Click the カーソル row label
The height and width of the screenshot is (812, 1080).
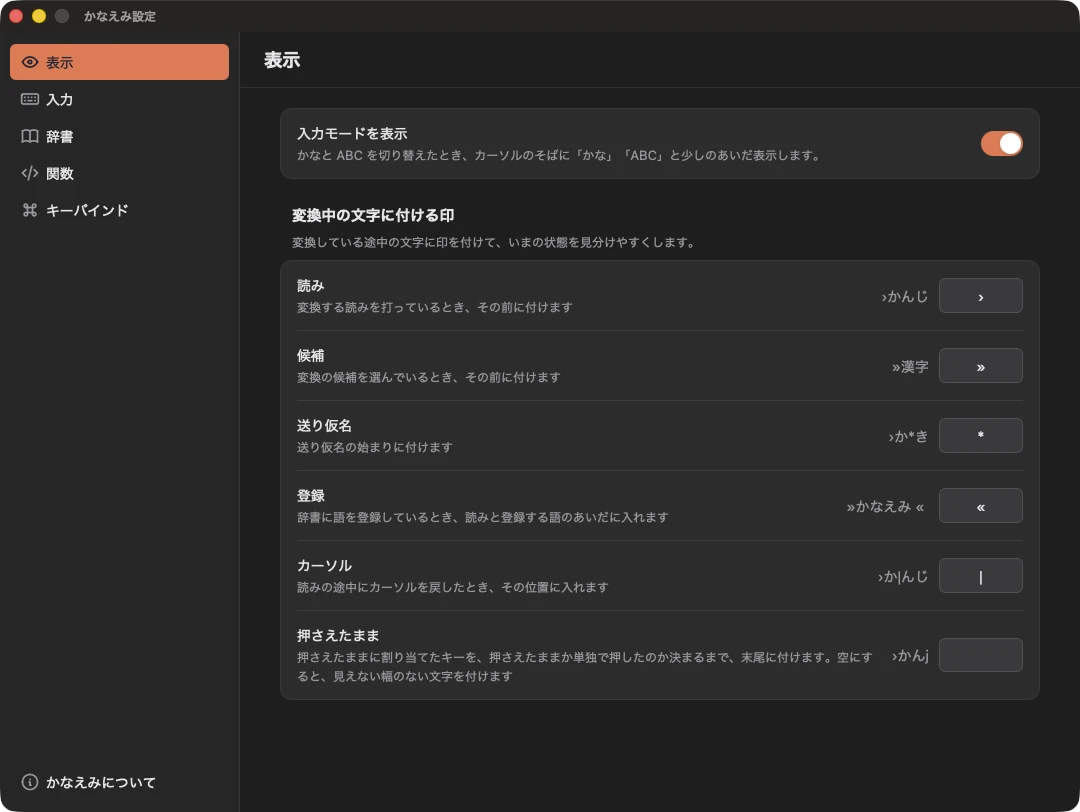point(324,565)
